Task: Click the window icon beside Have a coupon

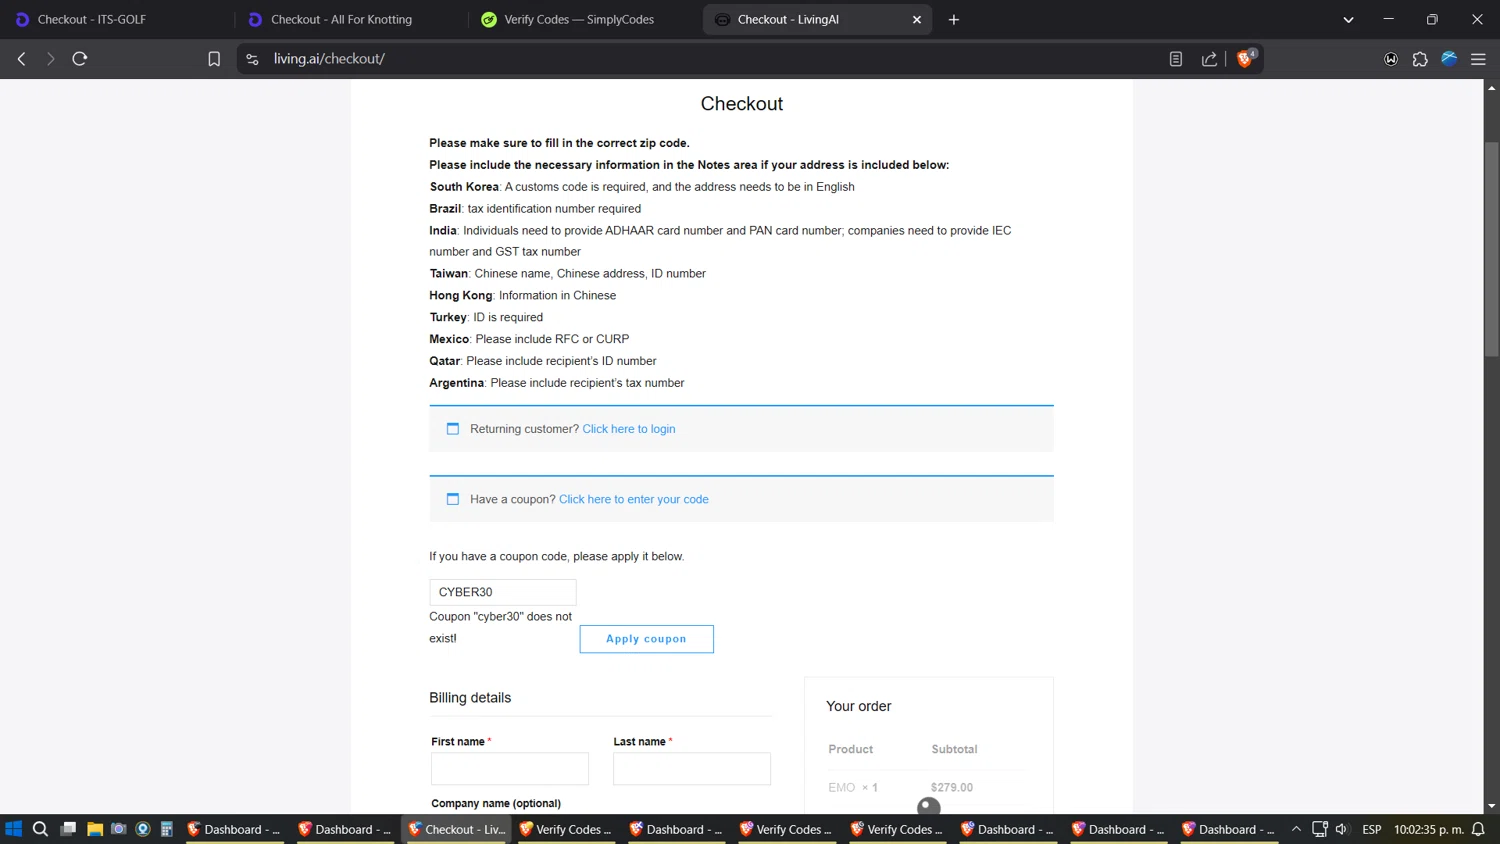Action: coord(452,499)
